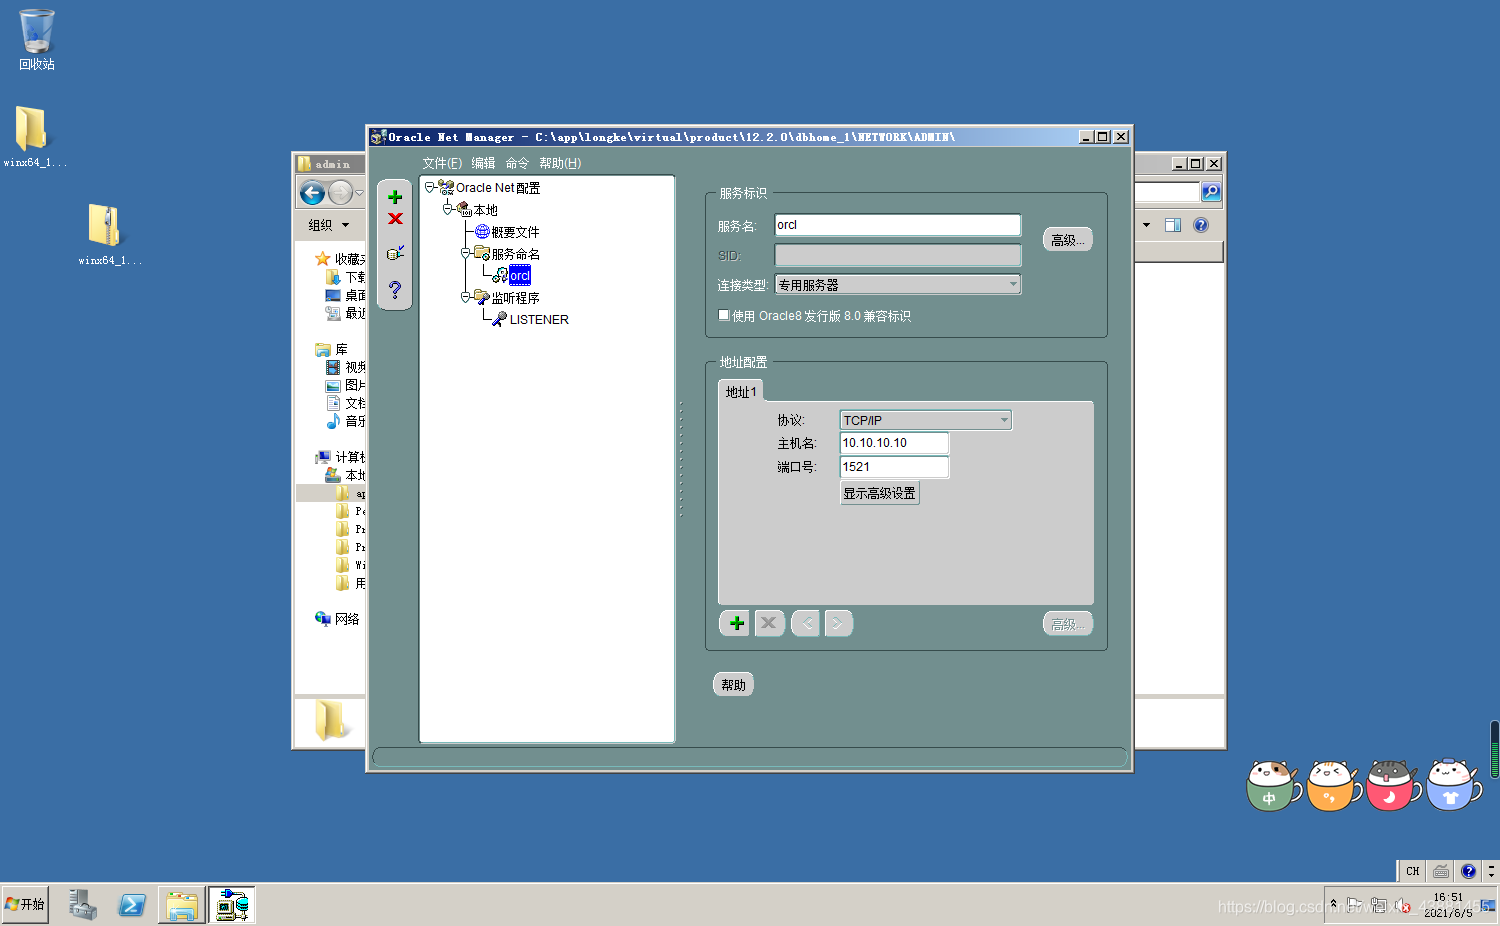Open the Recycle Bin desktop icon
1500x926 pixels.
coord(37,40)
